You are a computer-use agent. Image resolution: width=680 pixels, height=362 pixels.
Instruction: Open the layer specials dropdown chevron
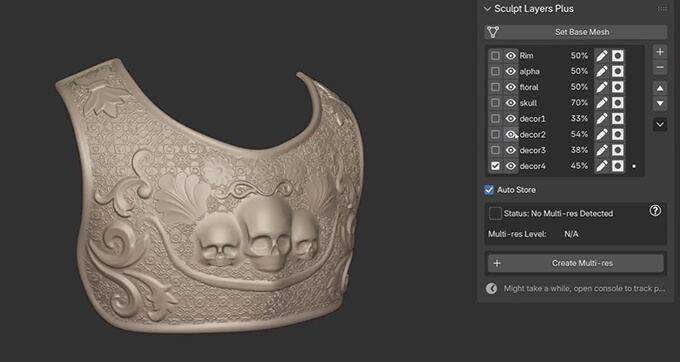click(660, 125)
